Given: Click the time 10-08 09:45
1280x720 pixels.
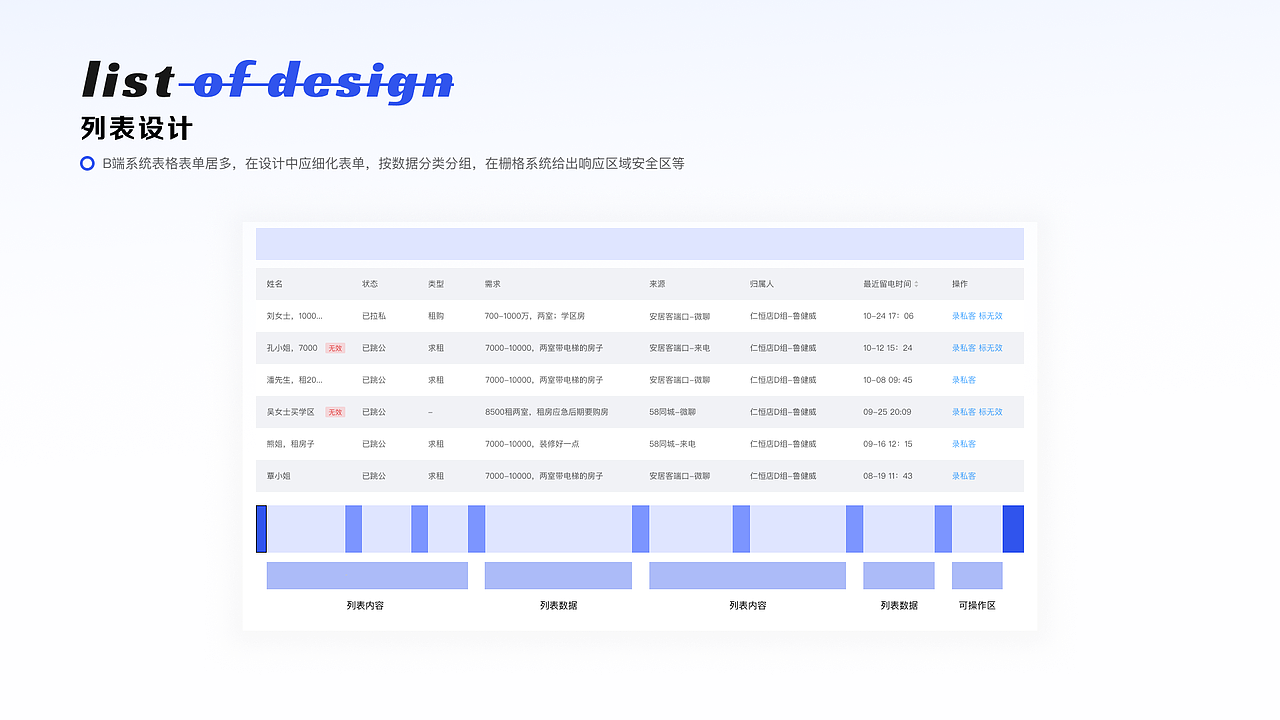Looking at the screenshot, I should click(x=888, y=380).
